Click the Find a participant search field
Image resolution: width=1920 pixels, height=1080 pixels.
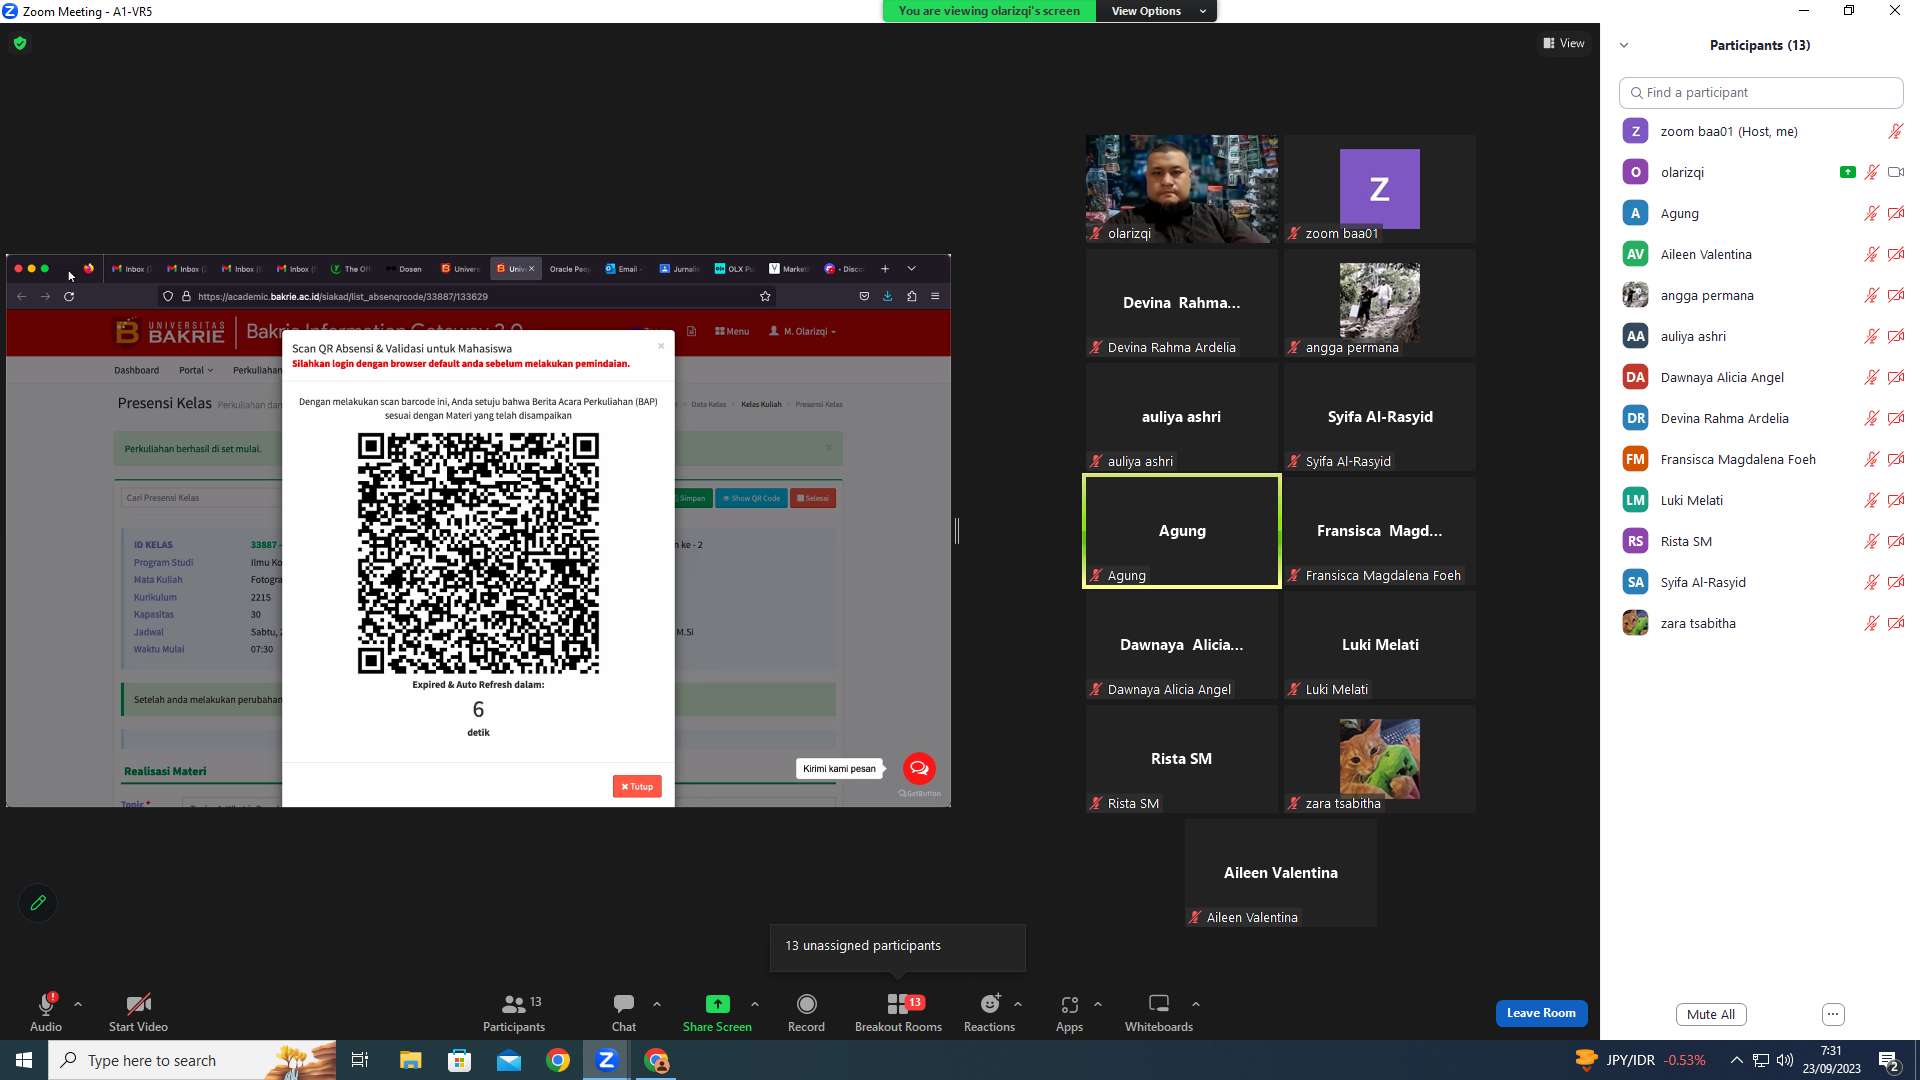pyautogui.click(x=1761, y=92)
